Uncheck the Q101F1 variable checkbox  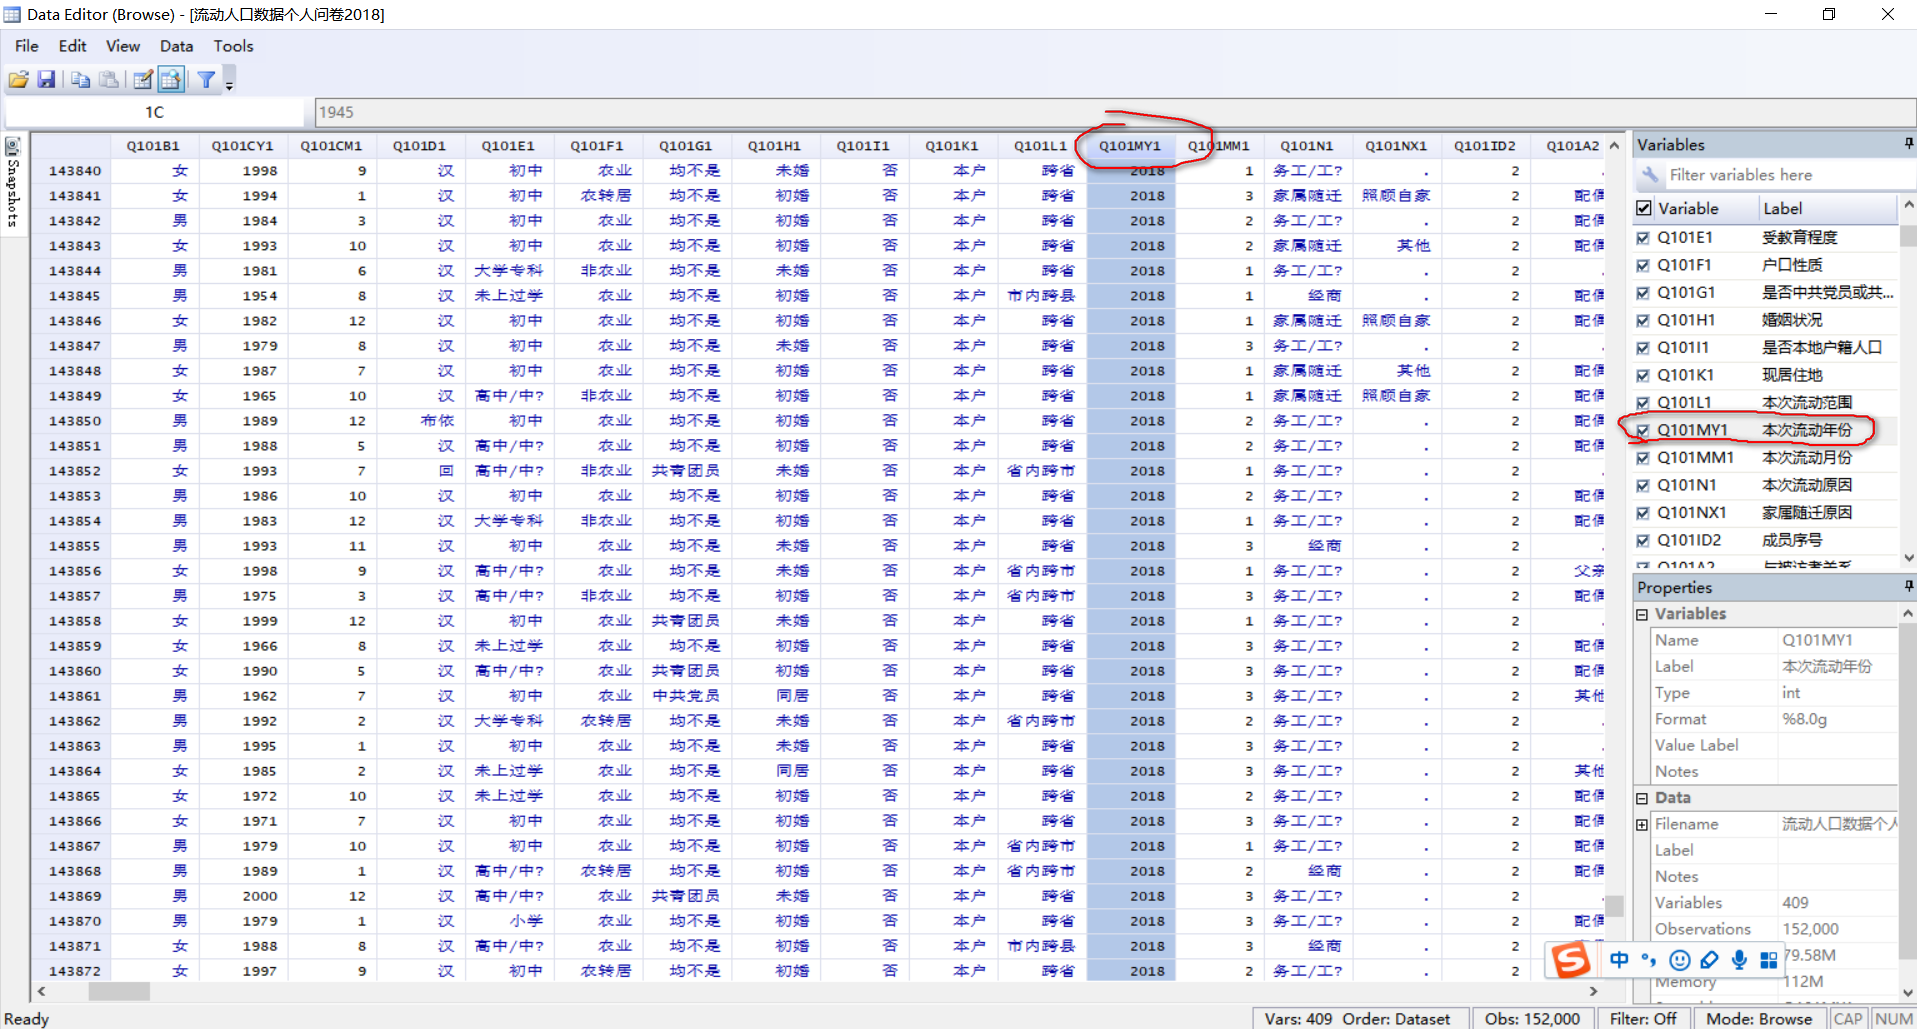coord(1643,265)
